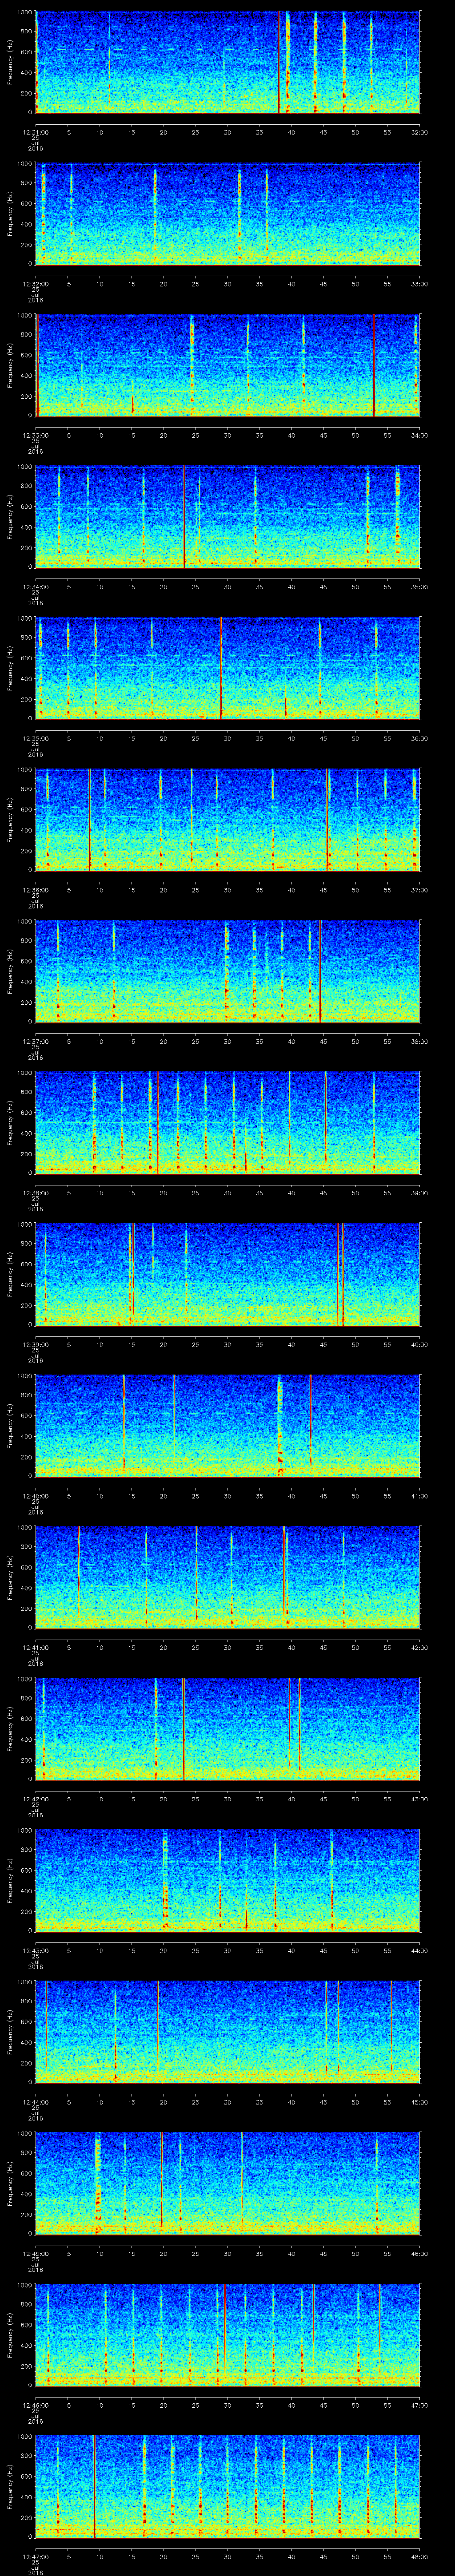
Task: Click the '12:34:00' time axis label
Action: tap(36, 587)
